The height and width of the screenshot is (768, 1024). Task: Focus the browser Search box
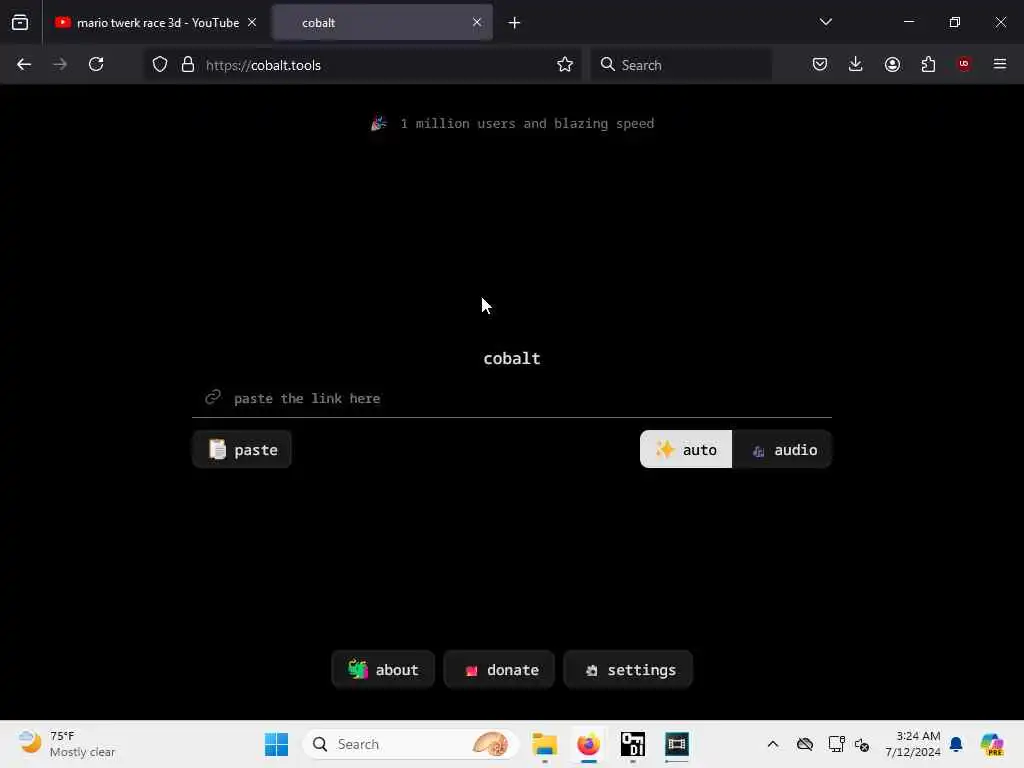tap(681, 65)
